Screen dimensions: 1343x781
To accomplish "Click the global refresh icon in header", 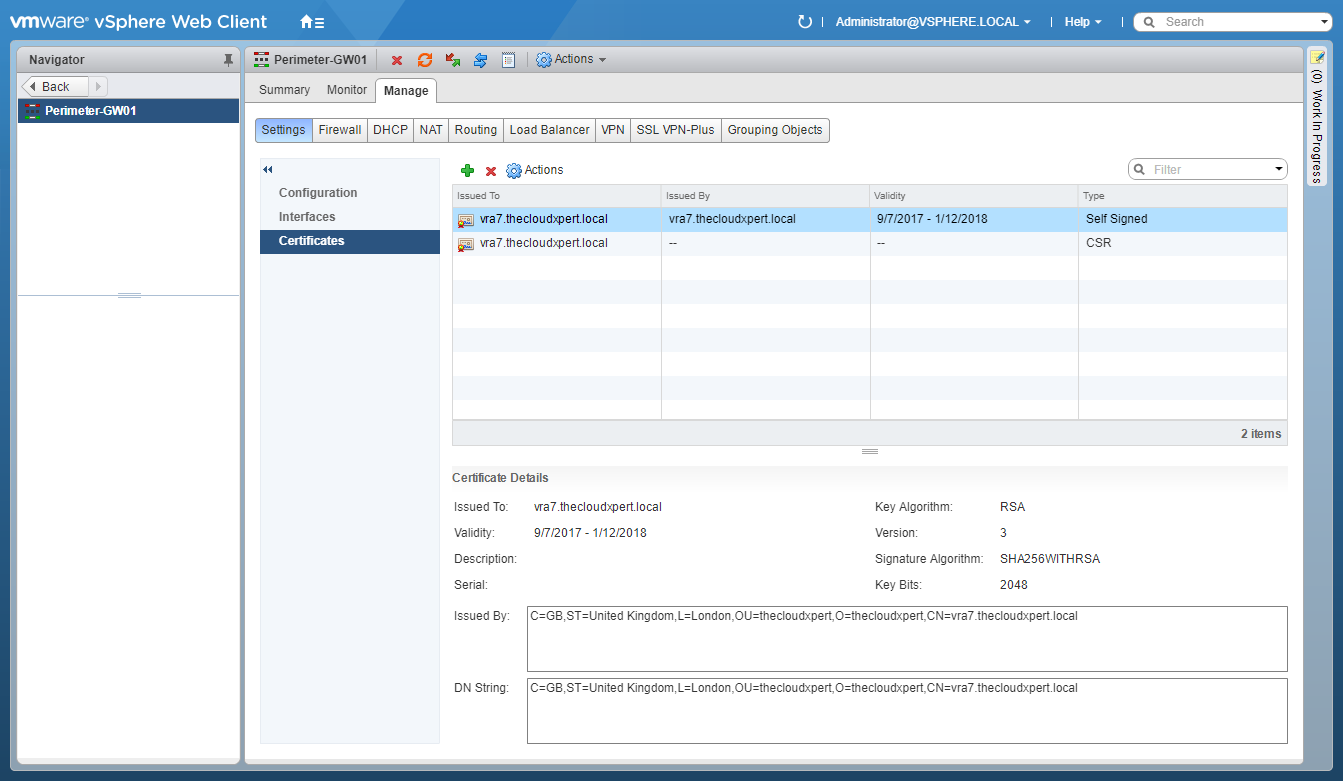I will pyautogui.click(x=804, y=22).
